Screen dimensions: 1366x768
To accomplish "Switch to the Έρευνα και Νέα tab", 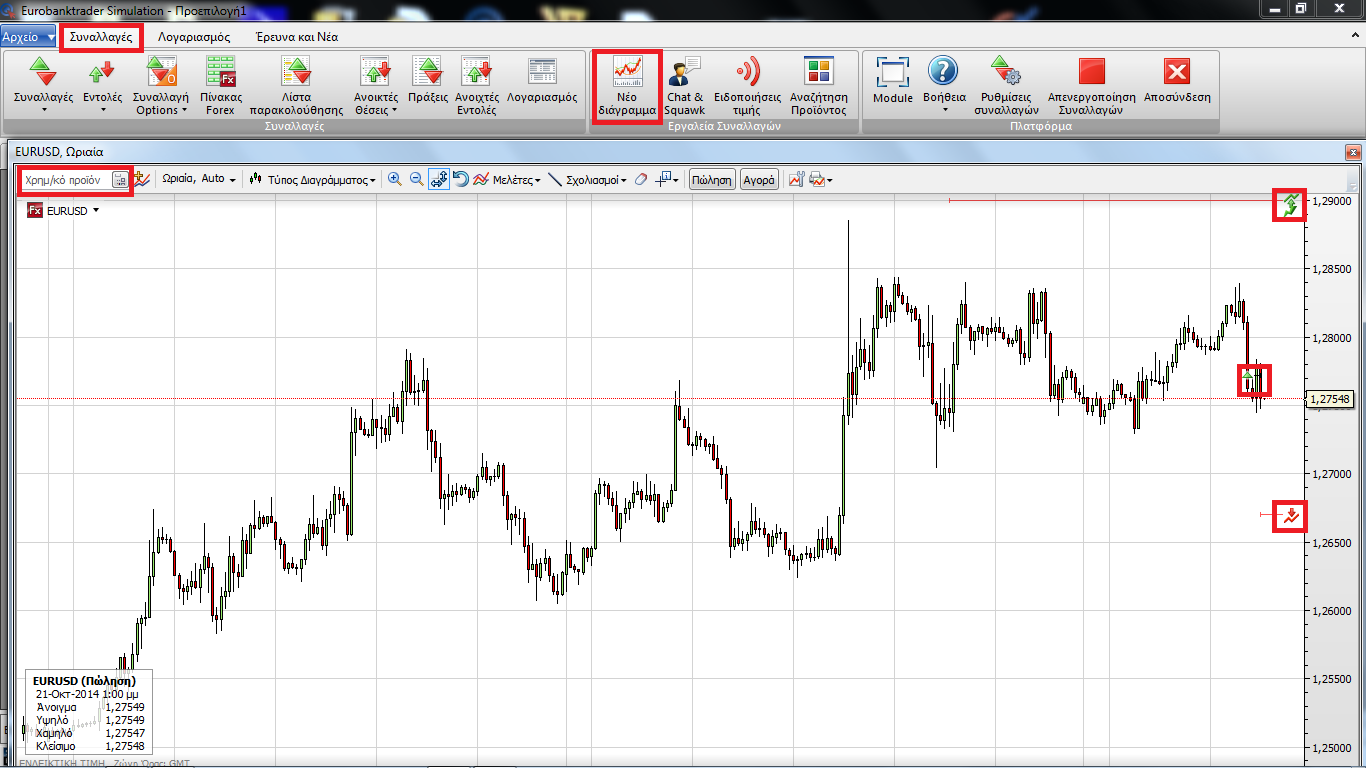I will pyautogui.click(x=295, y=37).
